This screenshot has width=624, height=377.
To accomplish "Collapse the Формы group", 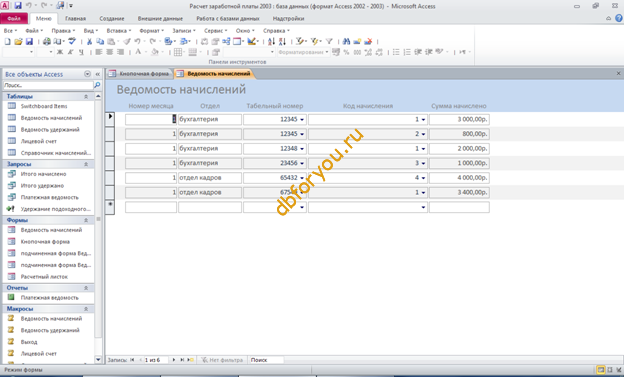I will pyautogui.click(x=86, y=220).
